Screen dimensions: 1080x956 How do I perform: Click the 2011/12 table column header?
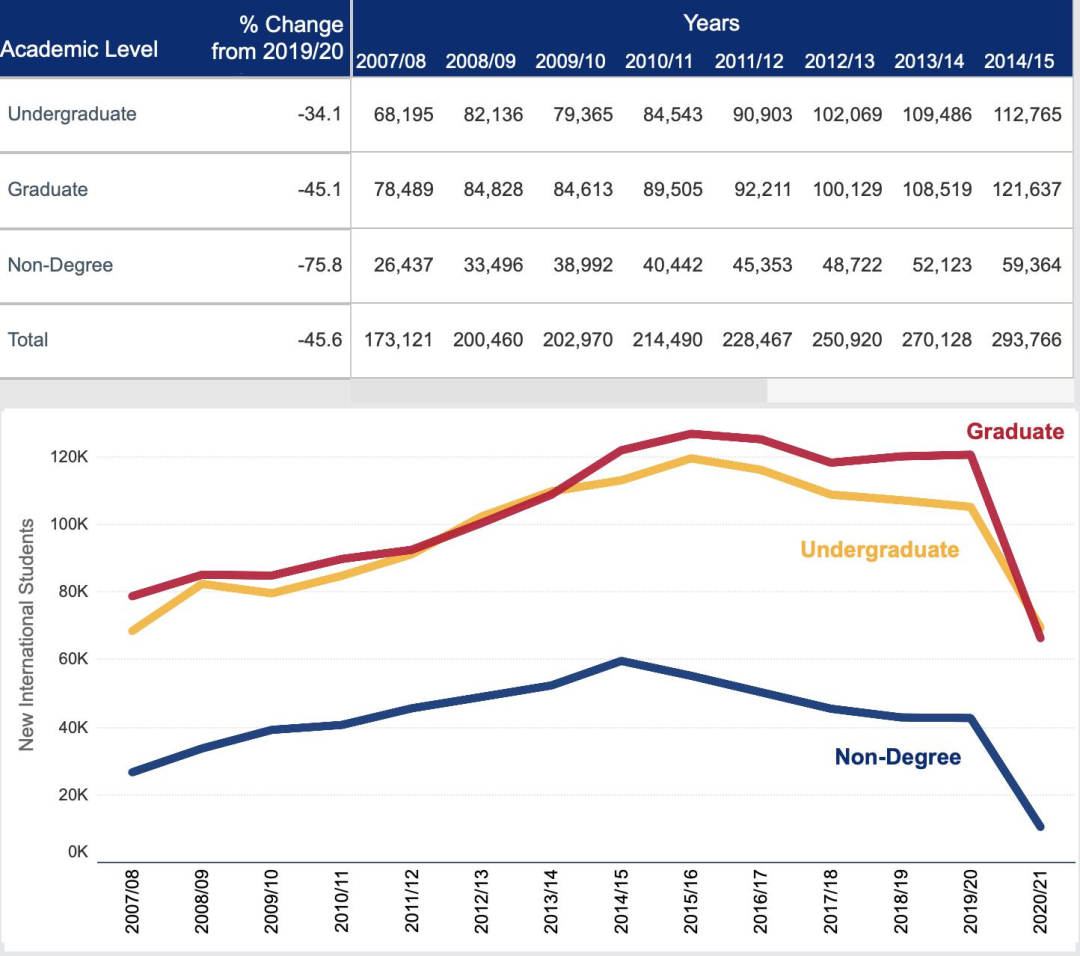tap(749, 61)
